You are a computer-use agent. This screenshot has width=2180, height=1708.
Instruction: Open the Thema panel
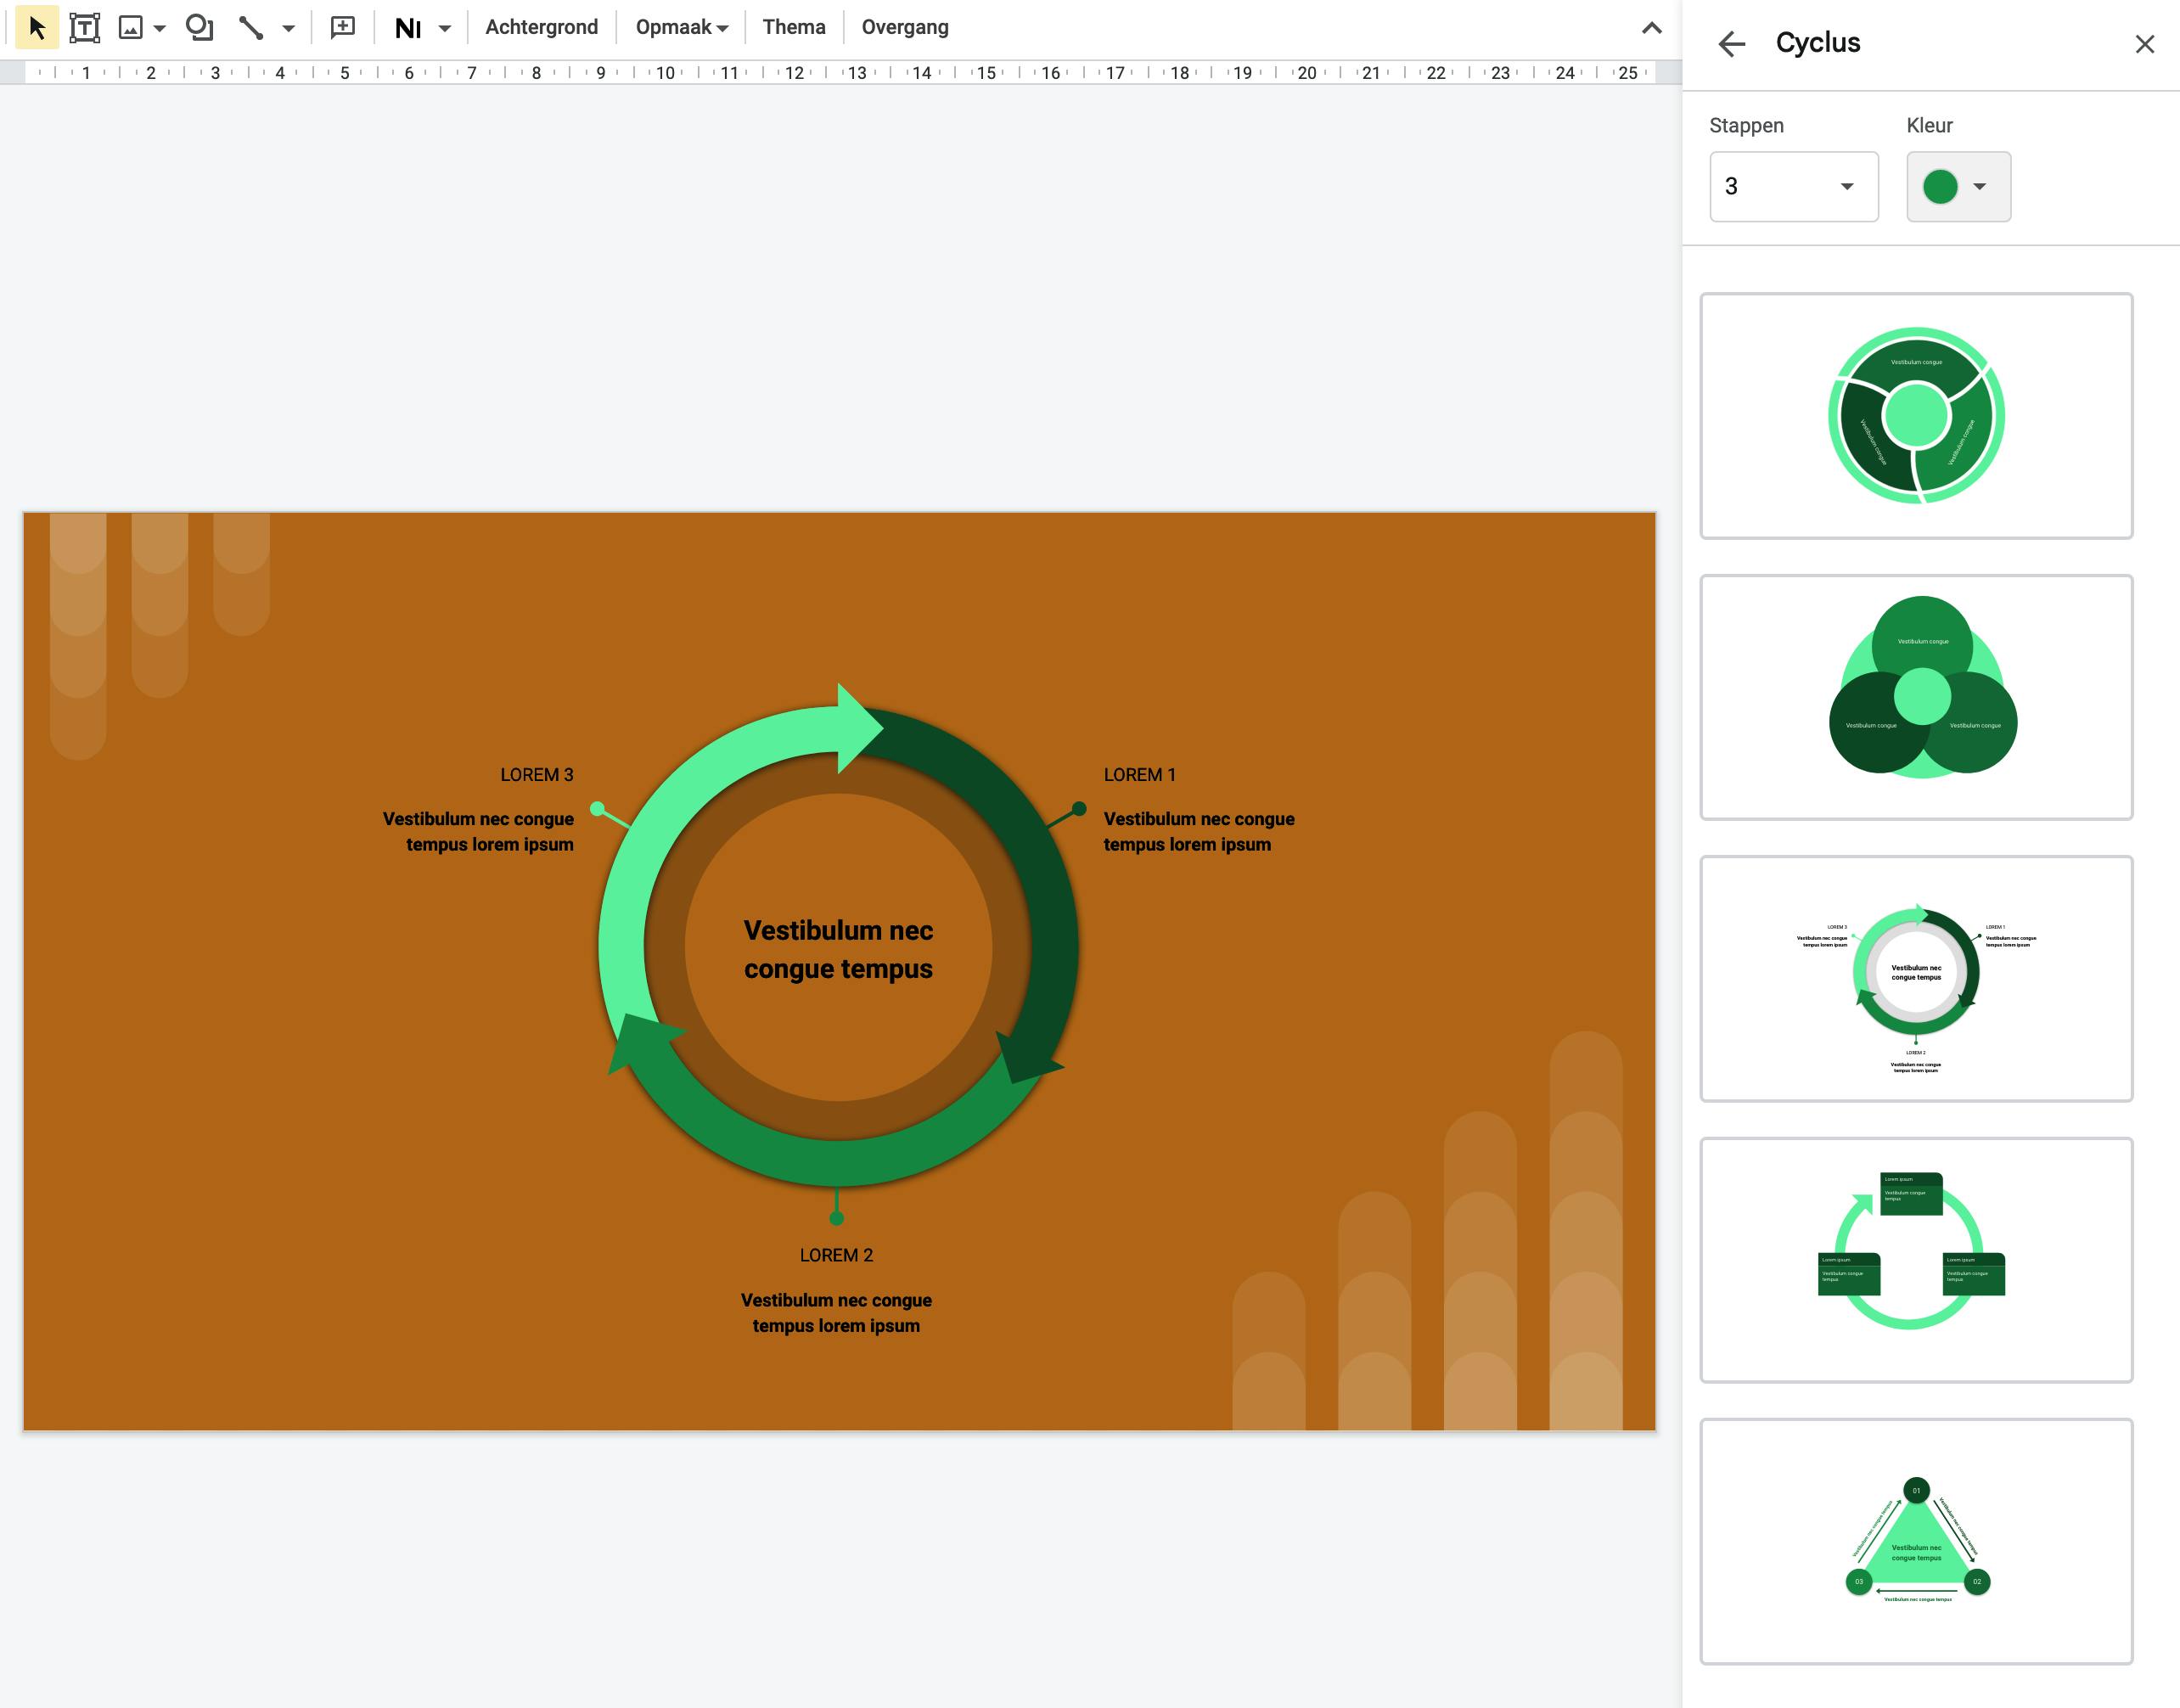point(793,27)
